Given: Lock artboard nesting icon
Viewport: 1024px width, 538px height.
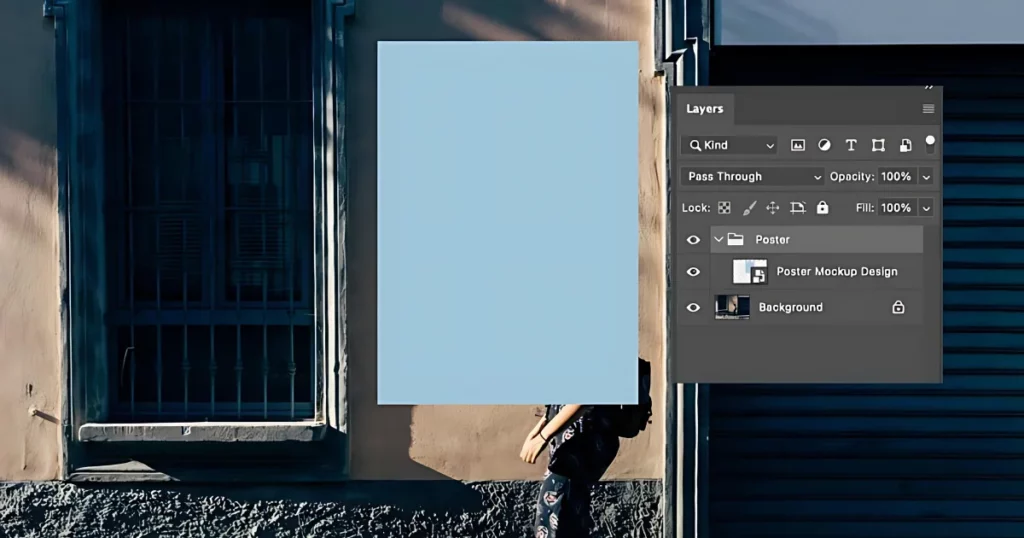Looking at the screenshot, I should [x=797, y=208].
